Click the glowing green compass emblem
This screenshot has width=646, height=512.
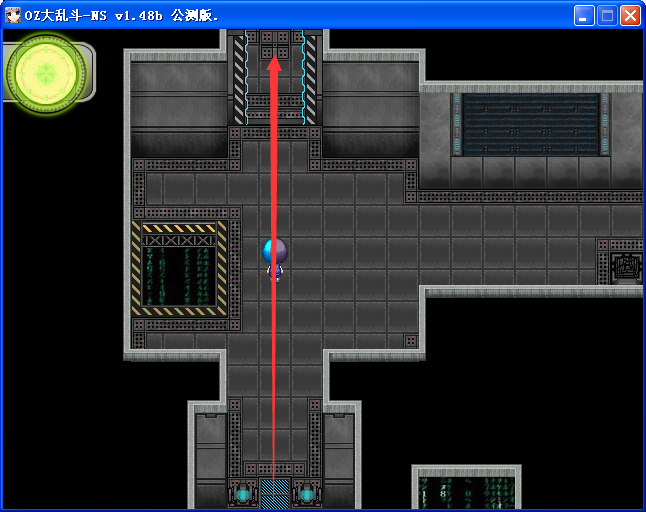click(46, 73)
